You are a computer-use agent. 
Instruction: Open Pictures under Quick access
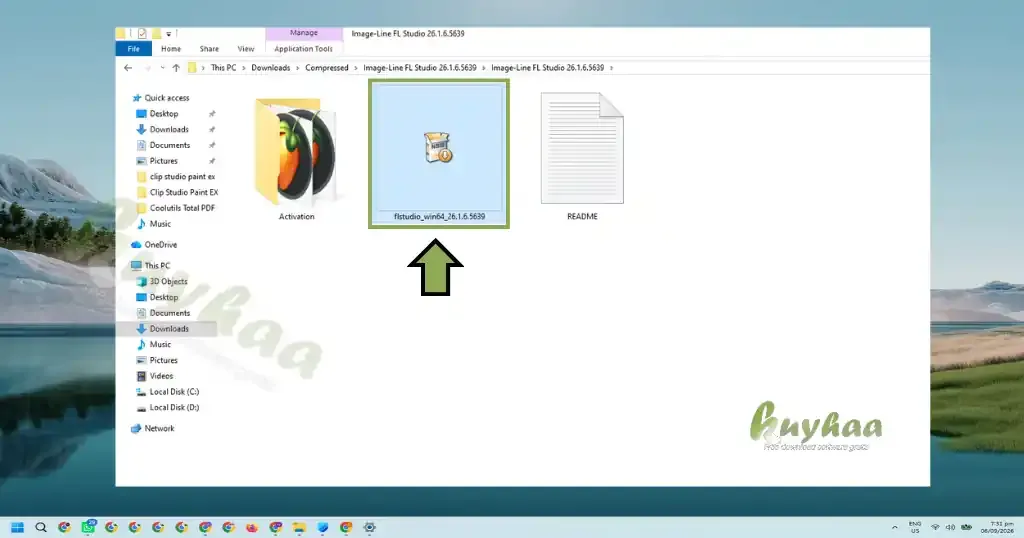[x=163, y=161]
